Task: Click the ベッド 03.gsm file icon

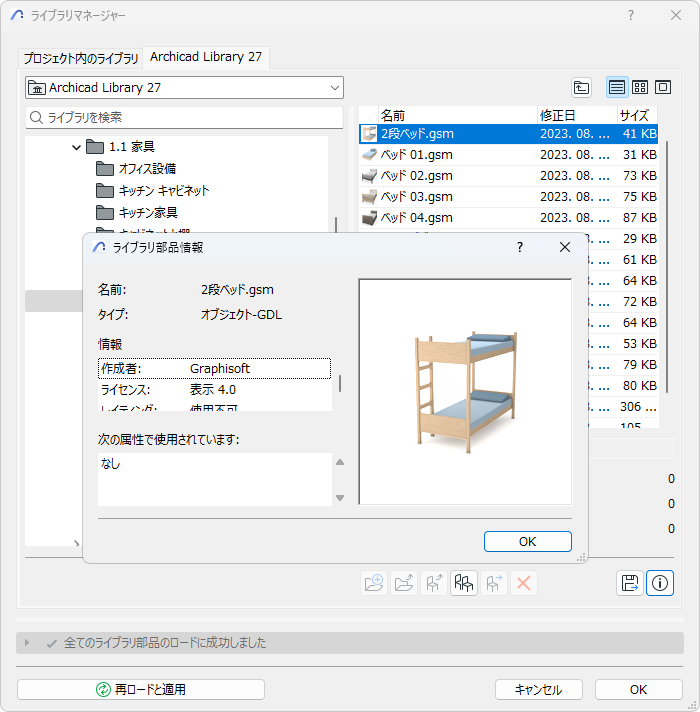Action: coord(369,197)
